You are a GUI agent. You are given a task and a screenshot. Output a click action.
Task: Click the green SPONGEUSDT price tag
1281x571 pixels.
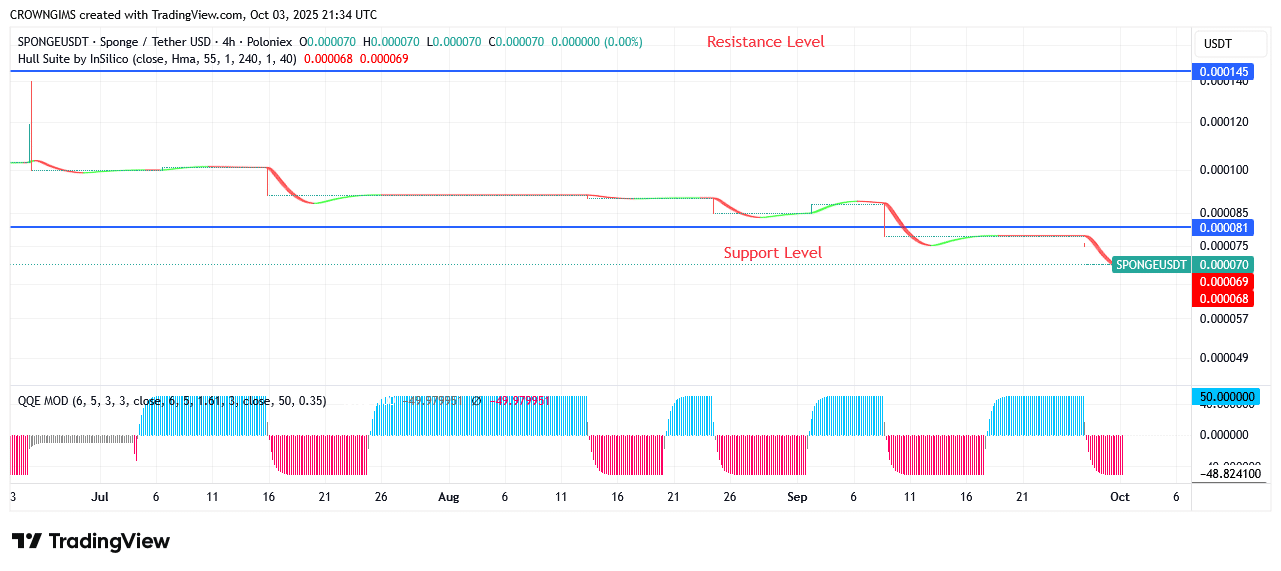coord(1151,265)
